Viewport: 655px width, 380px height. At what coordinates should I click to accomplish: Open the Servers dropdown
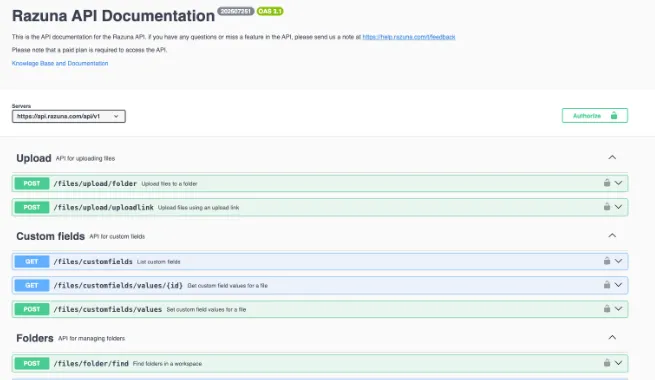[x=69, y=116]
